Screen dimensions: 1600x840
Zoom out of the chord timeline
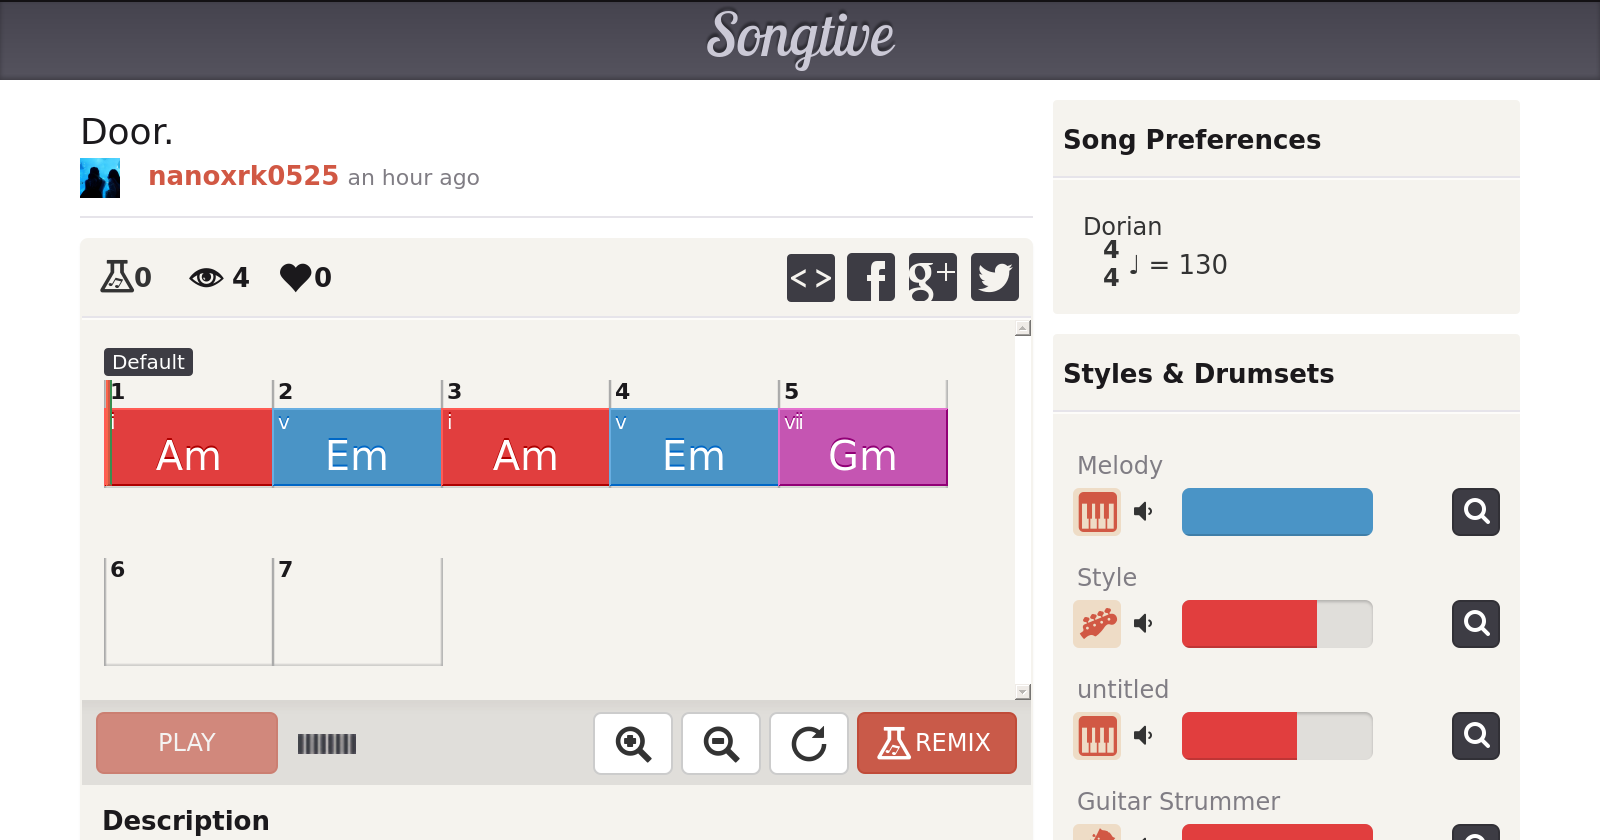[721, 743]
